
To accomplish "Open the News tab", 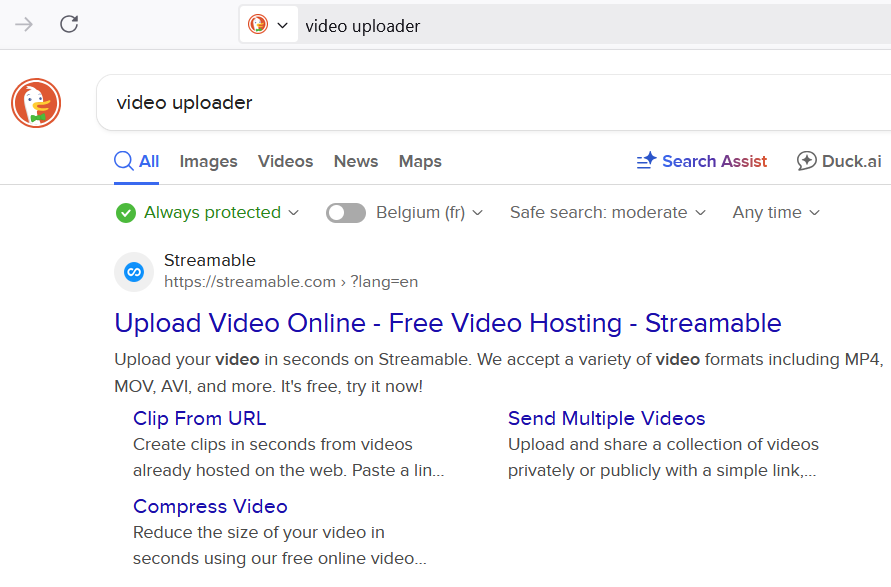I will (x=356, y=161).
